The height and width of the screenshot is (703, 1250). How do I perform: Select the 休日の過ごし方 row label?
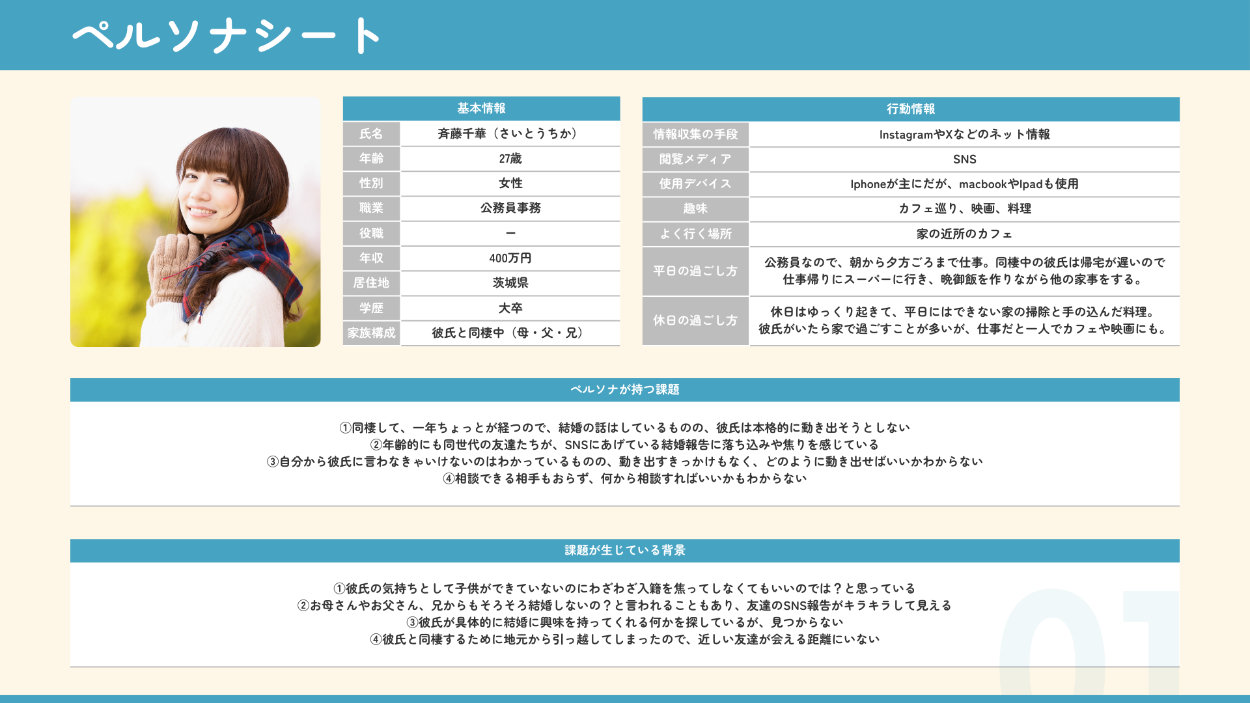click(695, 321)
